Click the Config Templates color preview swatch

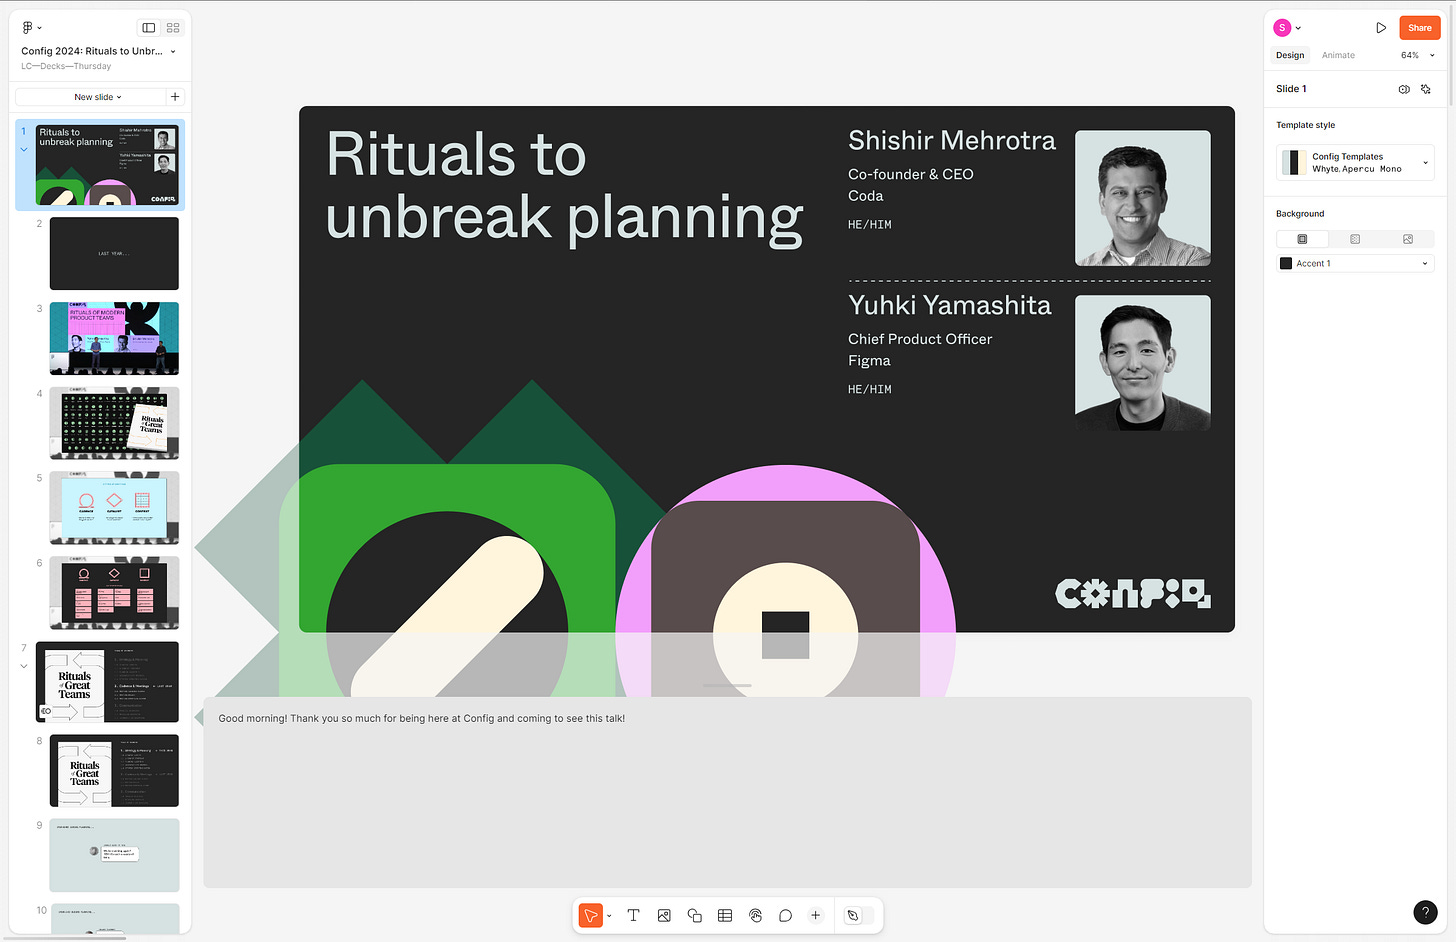tap(1294, 162)
